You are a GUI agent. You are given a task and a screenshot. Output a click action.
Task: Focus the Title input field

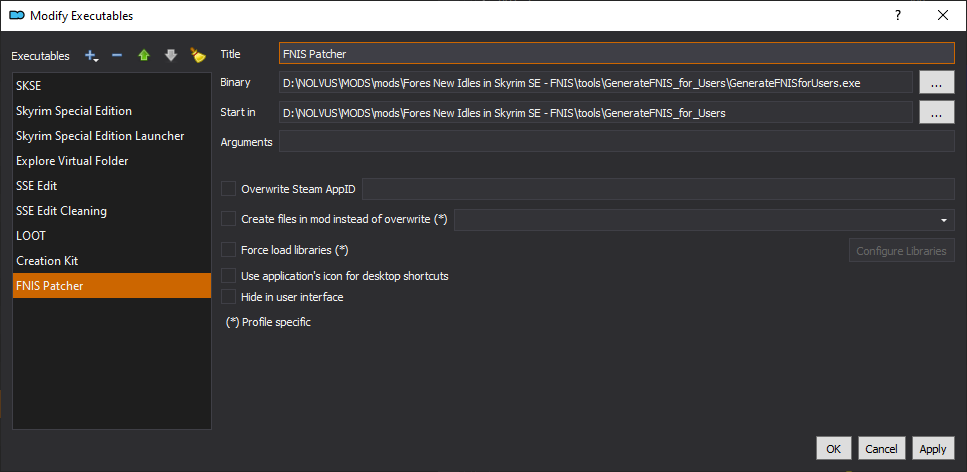coord(617,54)
